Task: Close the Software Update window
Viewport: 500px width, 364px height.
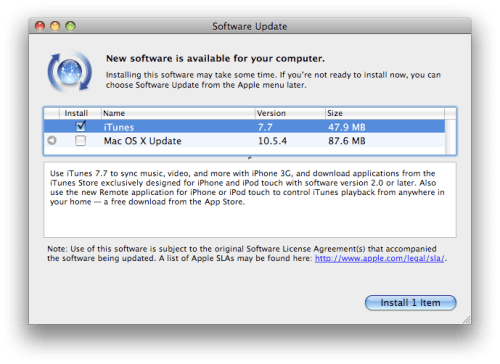Action: (40, 26)
